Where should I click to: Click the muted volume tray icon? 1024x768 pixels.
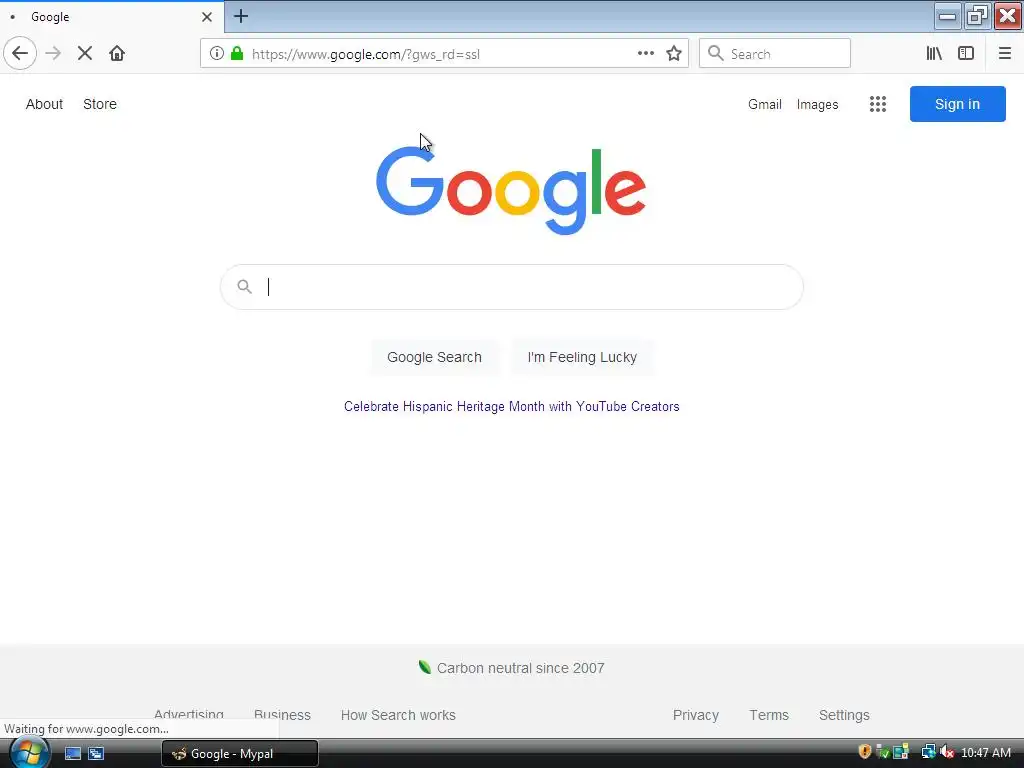point(947,752)
